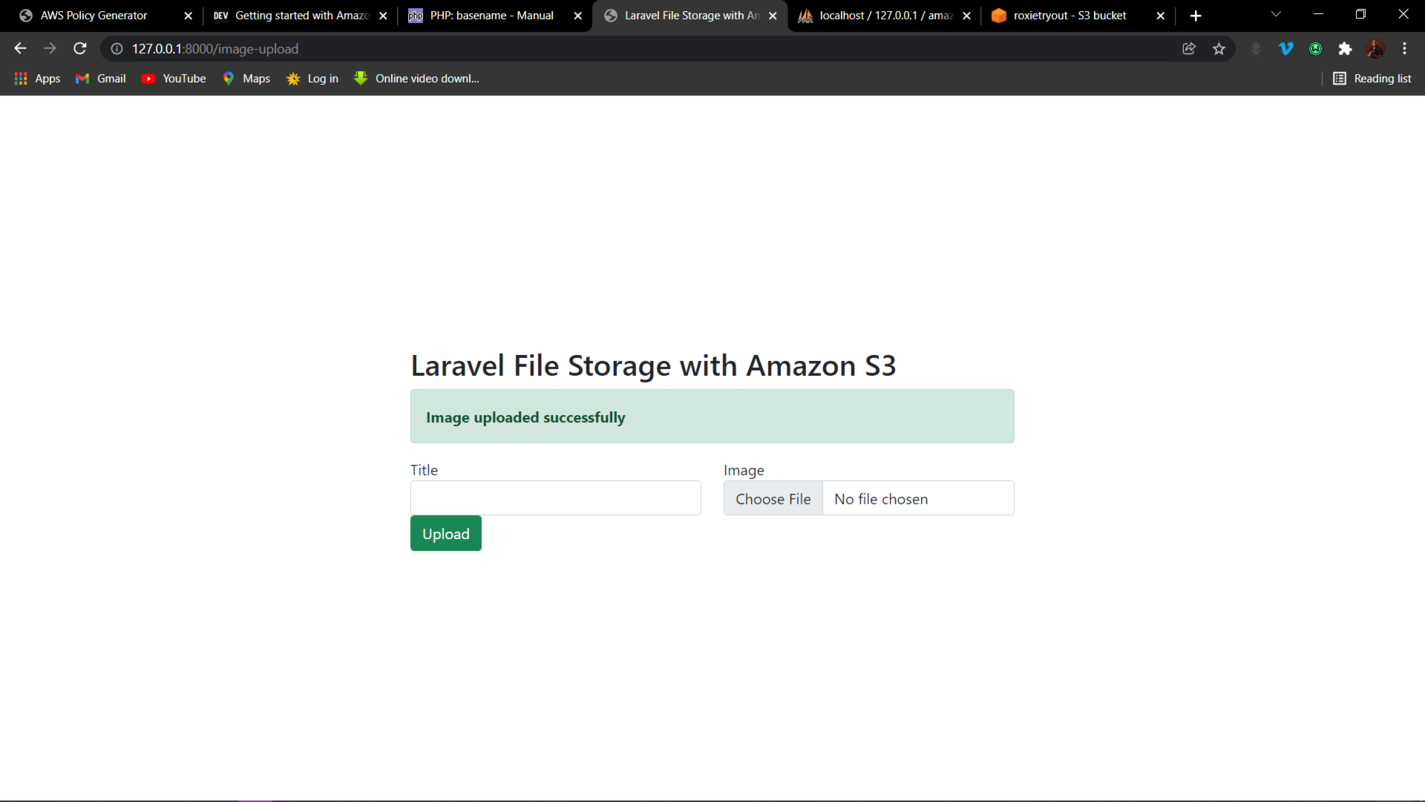The width and height of the screenshot is (1425, 802).
Task: Open the Gmail bookmark
Action: pos(101,78)
